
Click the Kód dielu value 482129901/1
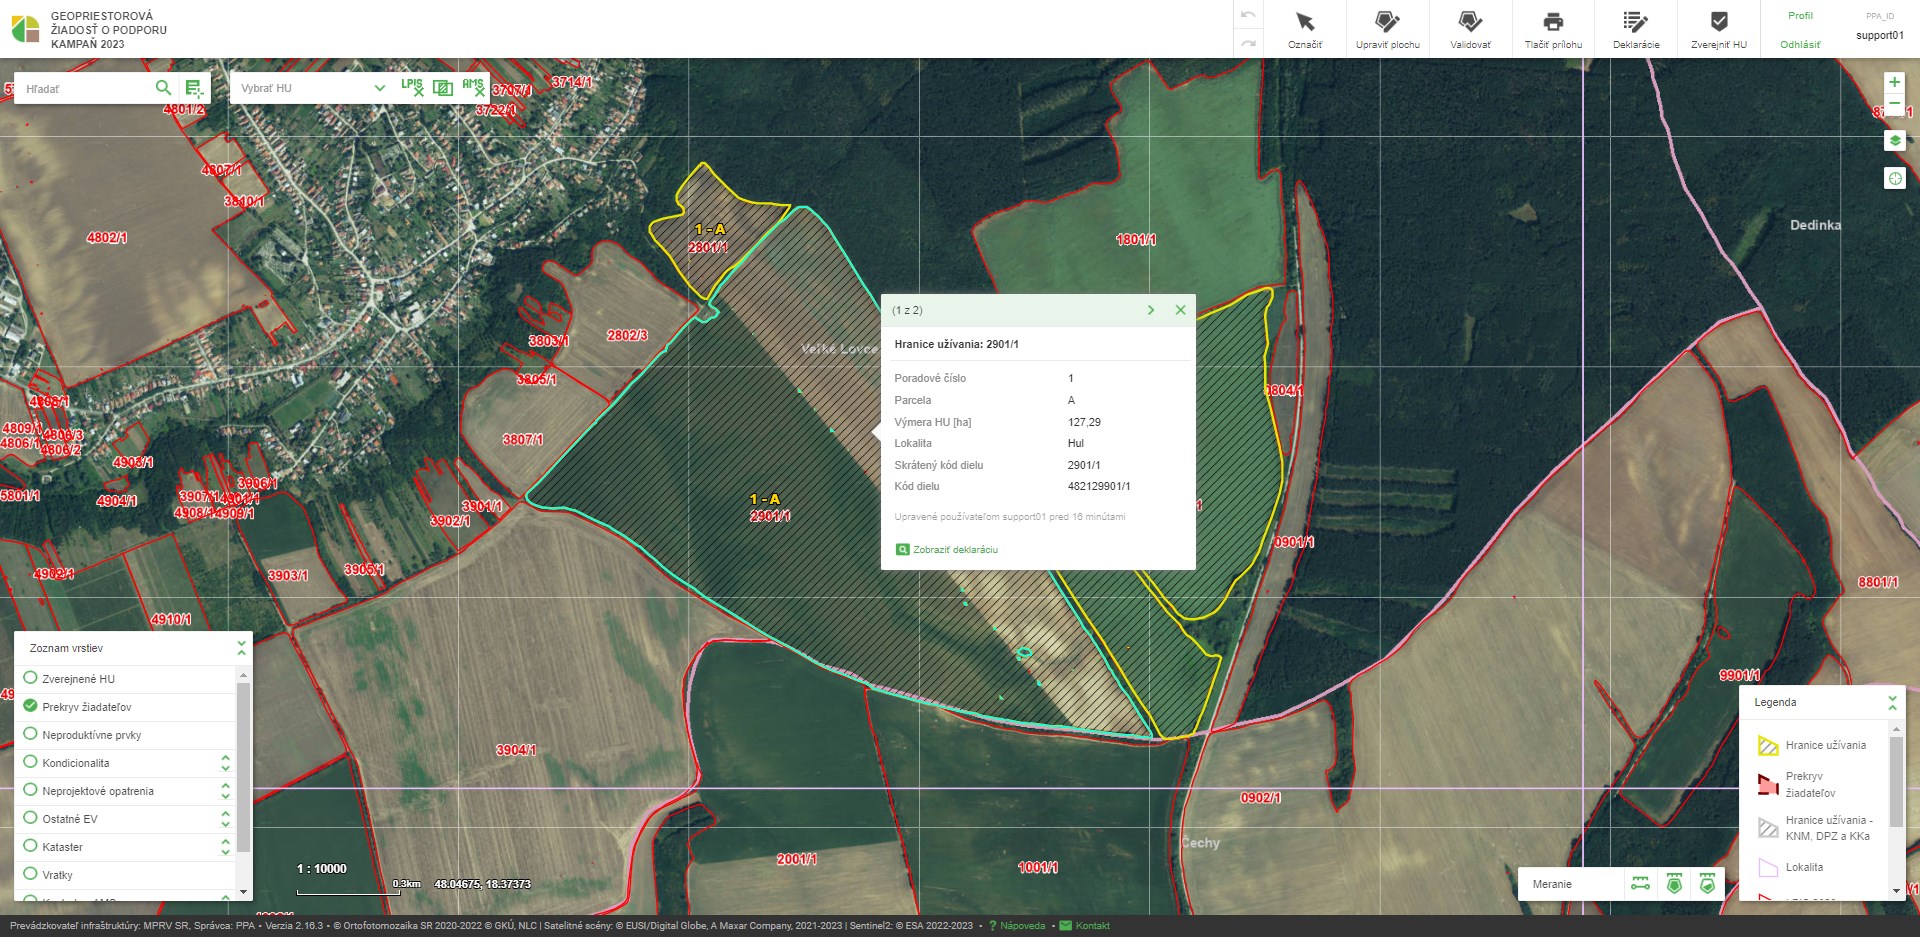pyautogui.click(x=1099, y=486)
